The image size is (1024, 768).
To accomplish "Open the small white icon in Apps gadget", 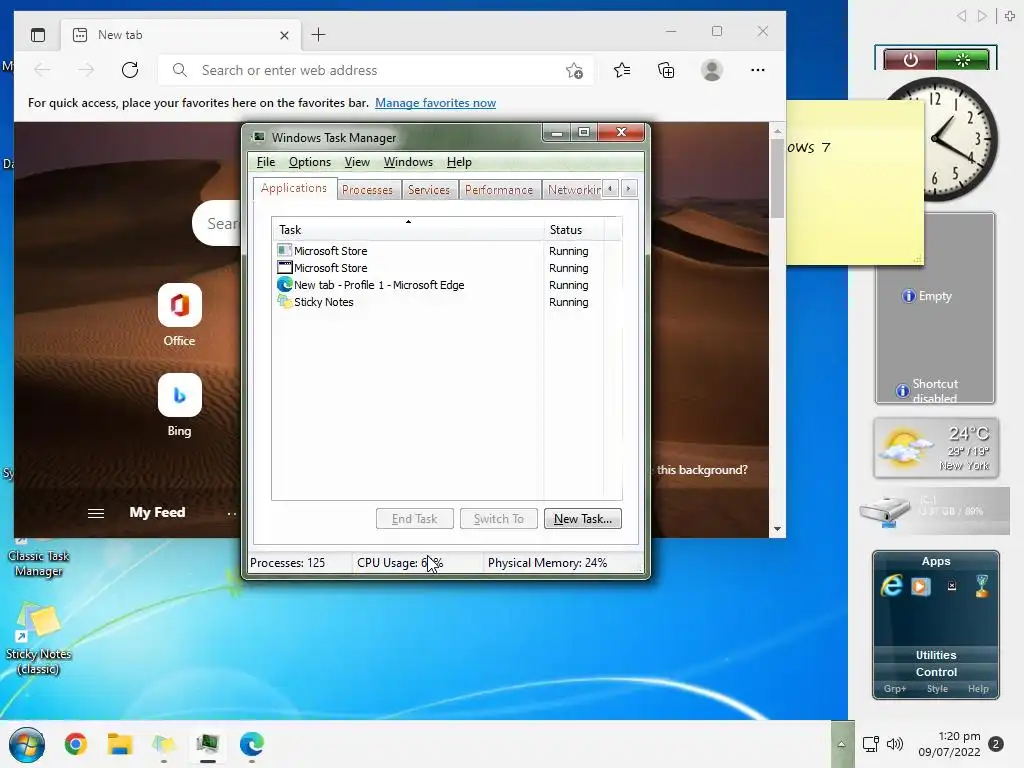I will pyautogui.click(x=952, y=586).
